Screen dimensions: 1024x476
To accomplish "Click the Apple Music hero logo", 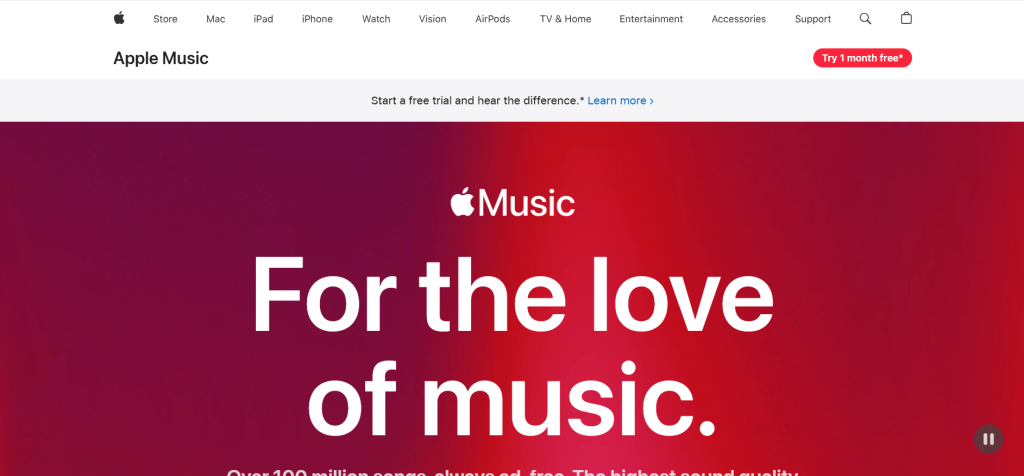I will pos(513,202).
